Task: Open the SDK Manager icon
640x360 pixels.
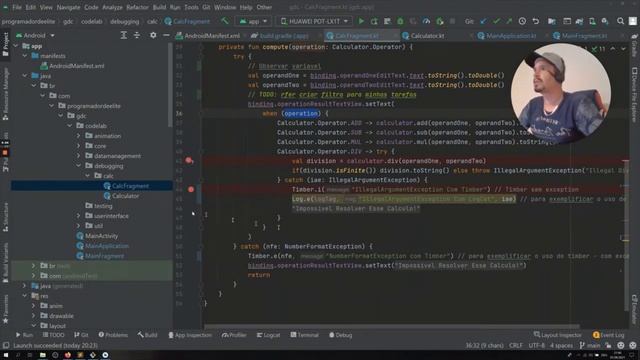Action: point(605,21)
